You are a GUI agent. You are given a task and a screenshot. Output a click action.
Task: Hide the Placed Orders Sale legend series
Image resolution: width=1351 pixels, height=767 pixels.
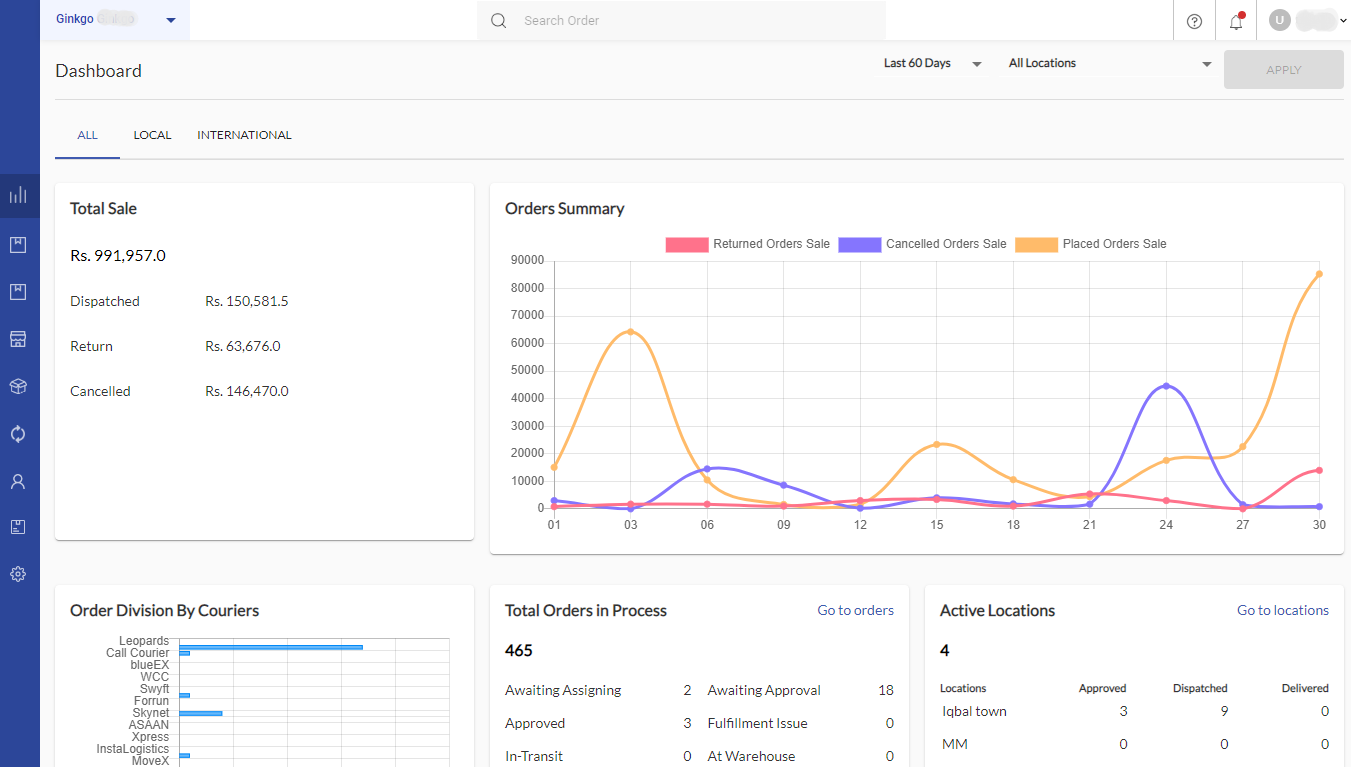tap(1091, 244)
